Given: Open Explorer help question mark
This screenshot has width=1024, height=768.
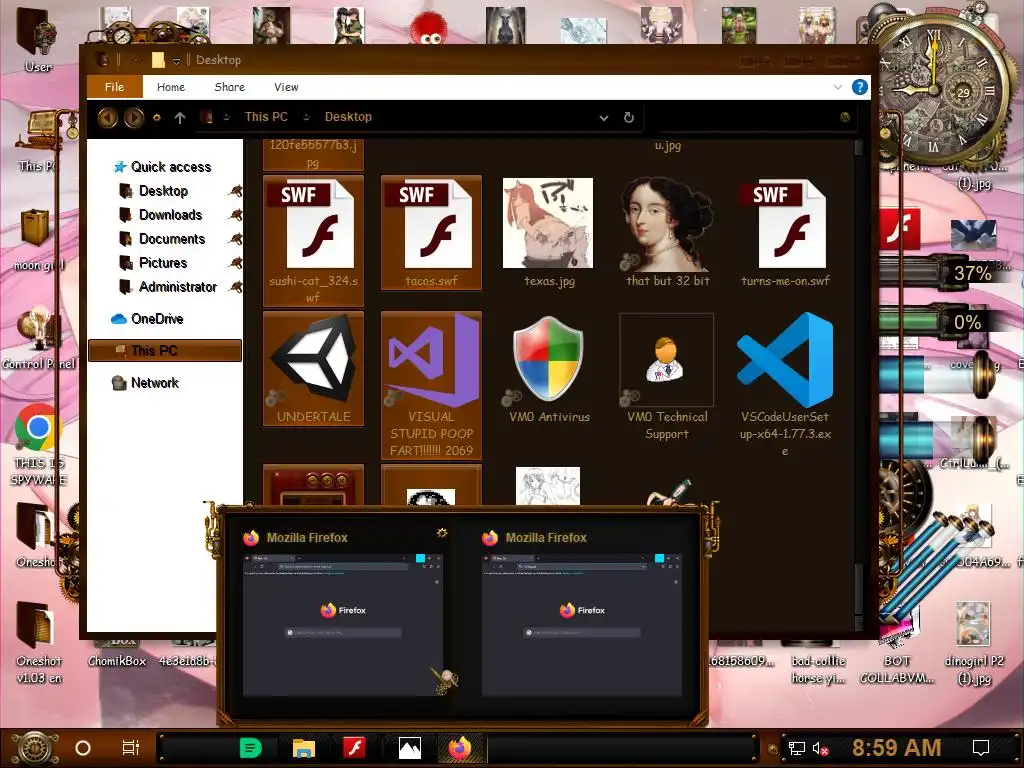Looking at the screenshot, I should [x=859, y=87].
